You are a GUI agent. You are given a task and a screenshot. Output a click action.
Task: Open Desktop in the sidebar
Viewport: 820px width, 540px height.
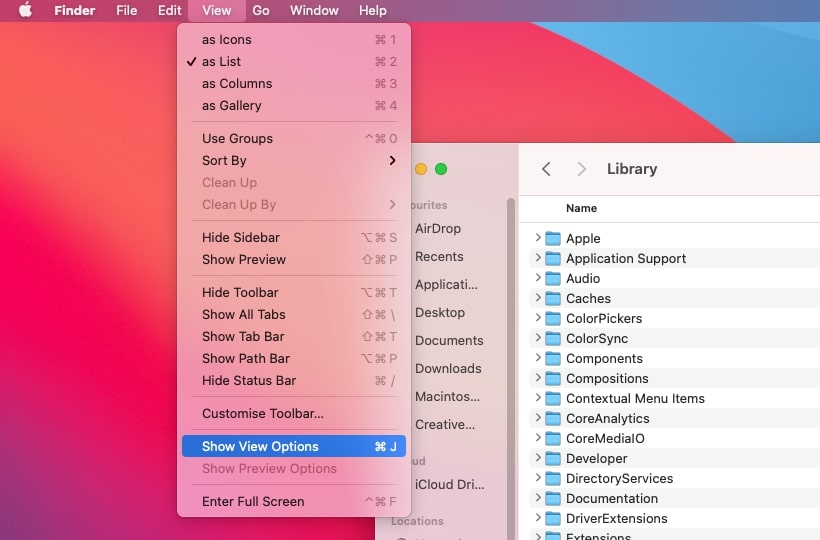click(440, 313)
